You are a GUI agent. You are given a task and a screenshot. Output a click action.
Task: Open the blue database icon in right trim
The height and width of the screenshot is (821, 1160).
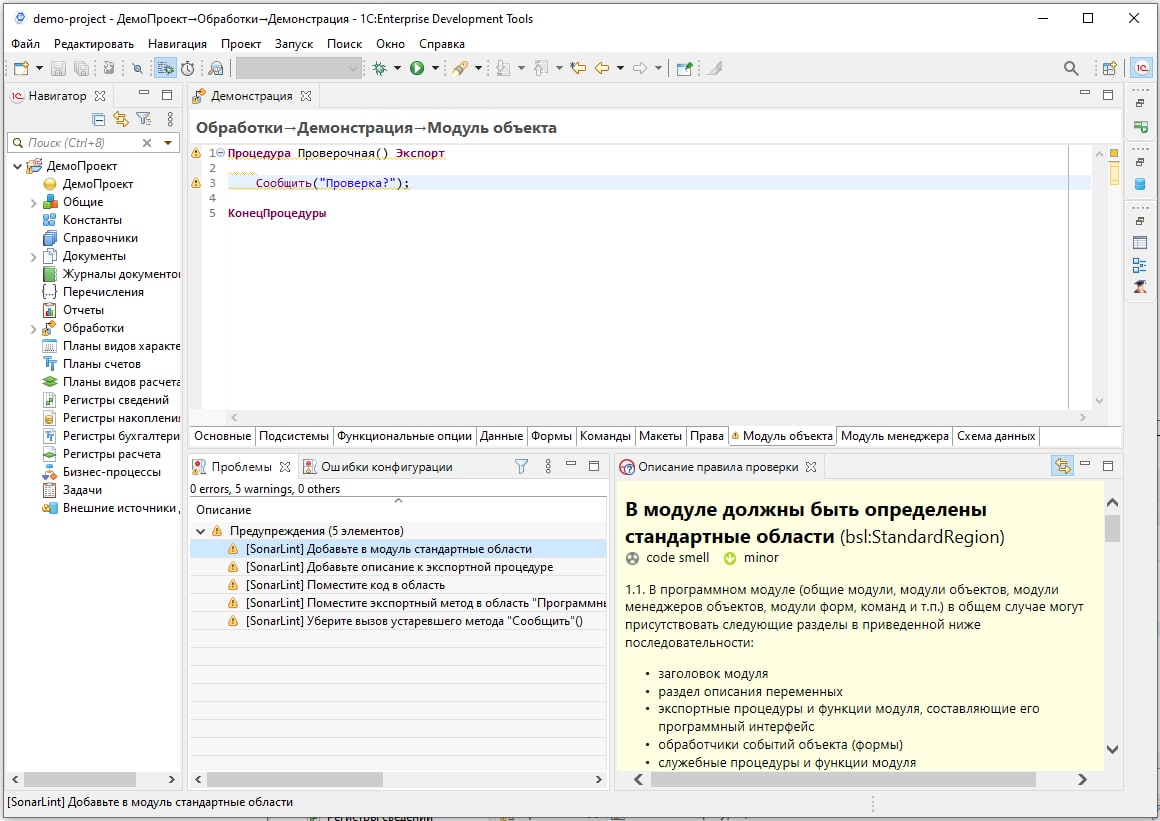1140,183
